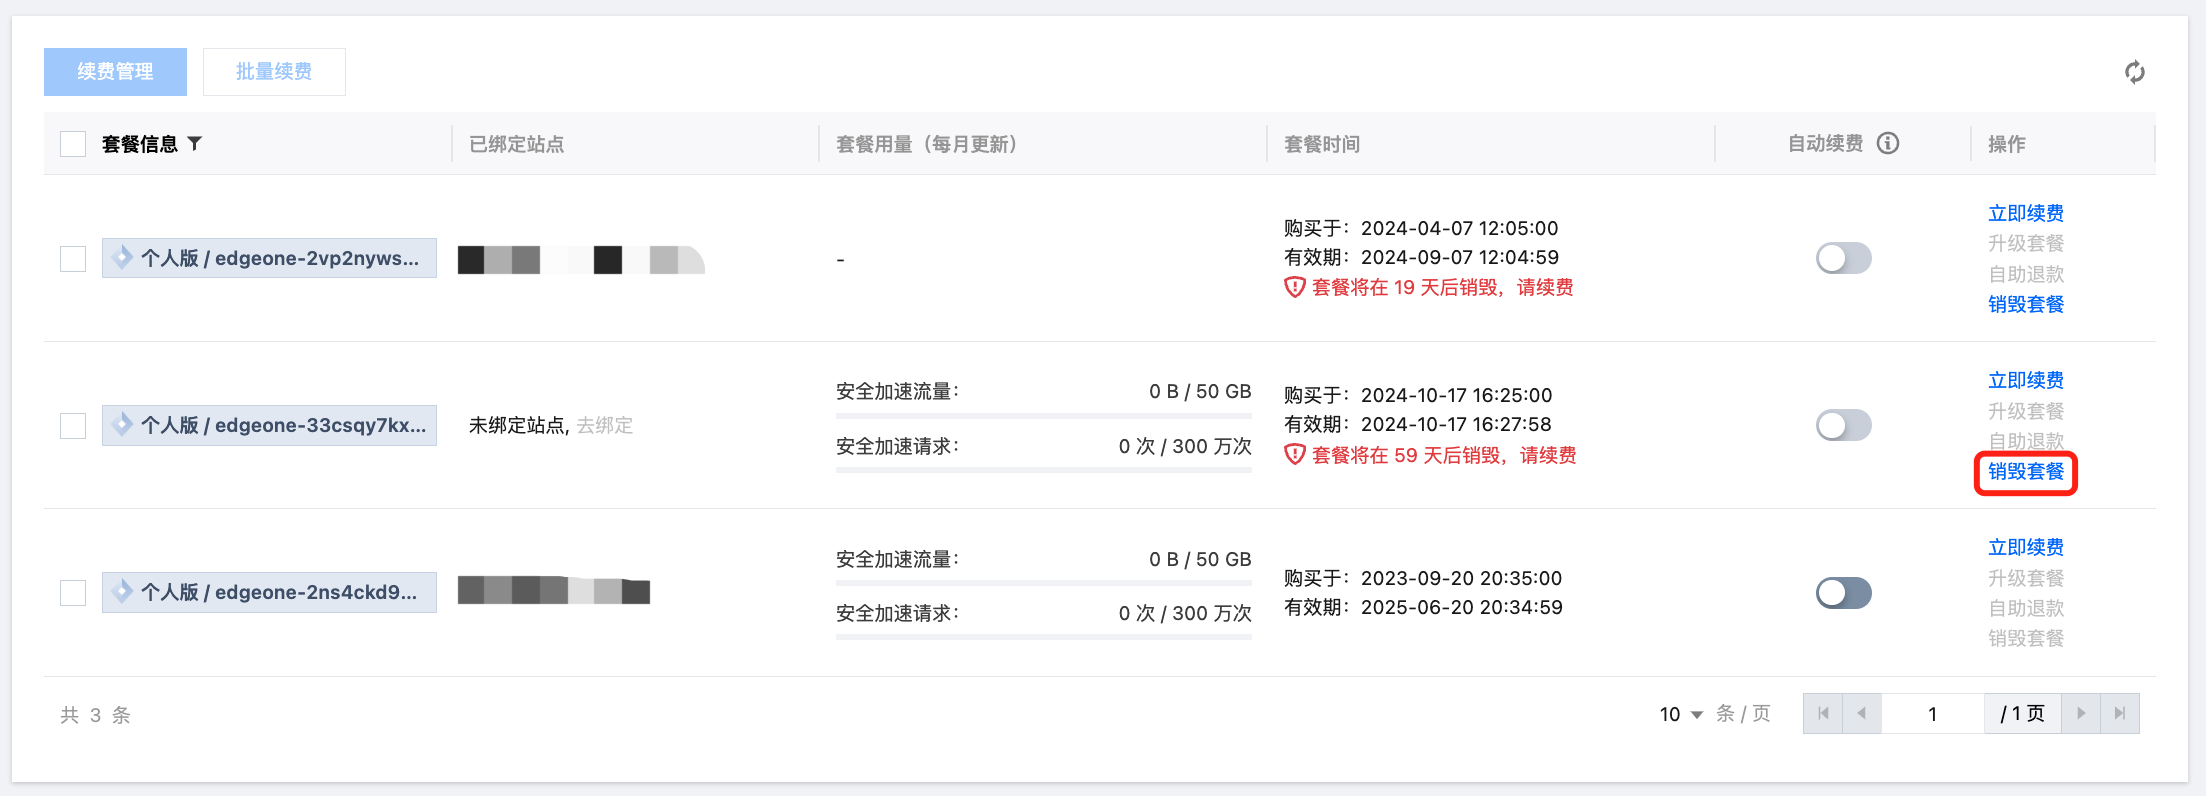Check the select-all checkbox in the table header

click(73, 144)
